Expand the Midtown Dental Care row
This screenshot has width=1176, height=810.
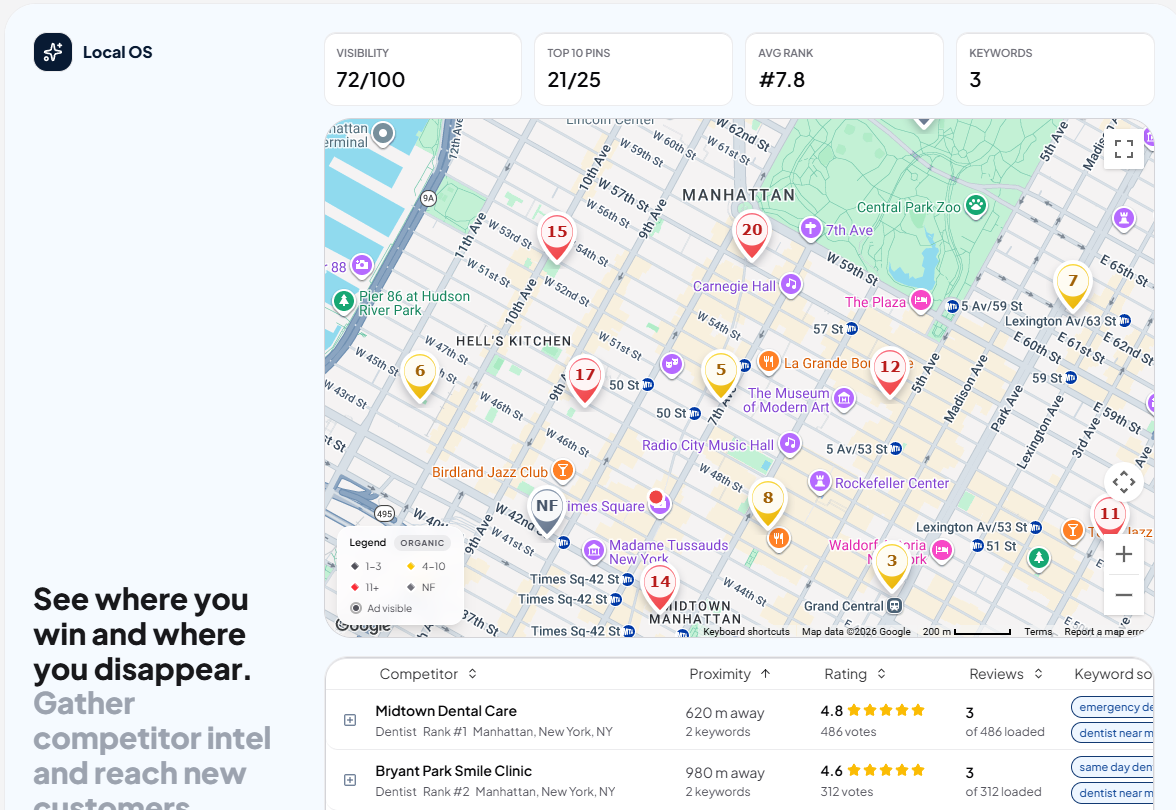pos(350,720)
